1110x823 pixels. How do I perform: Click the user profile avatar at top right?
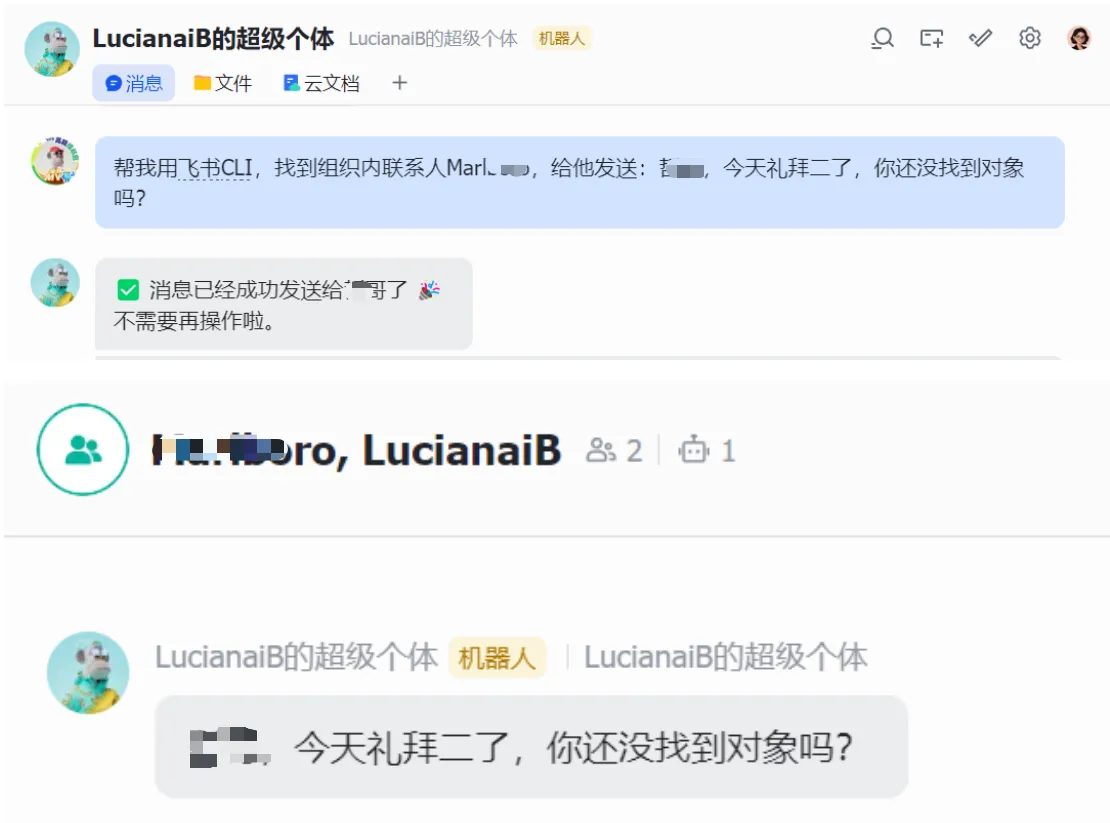coord(1079,38)
